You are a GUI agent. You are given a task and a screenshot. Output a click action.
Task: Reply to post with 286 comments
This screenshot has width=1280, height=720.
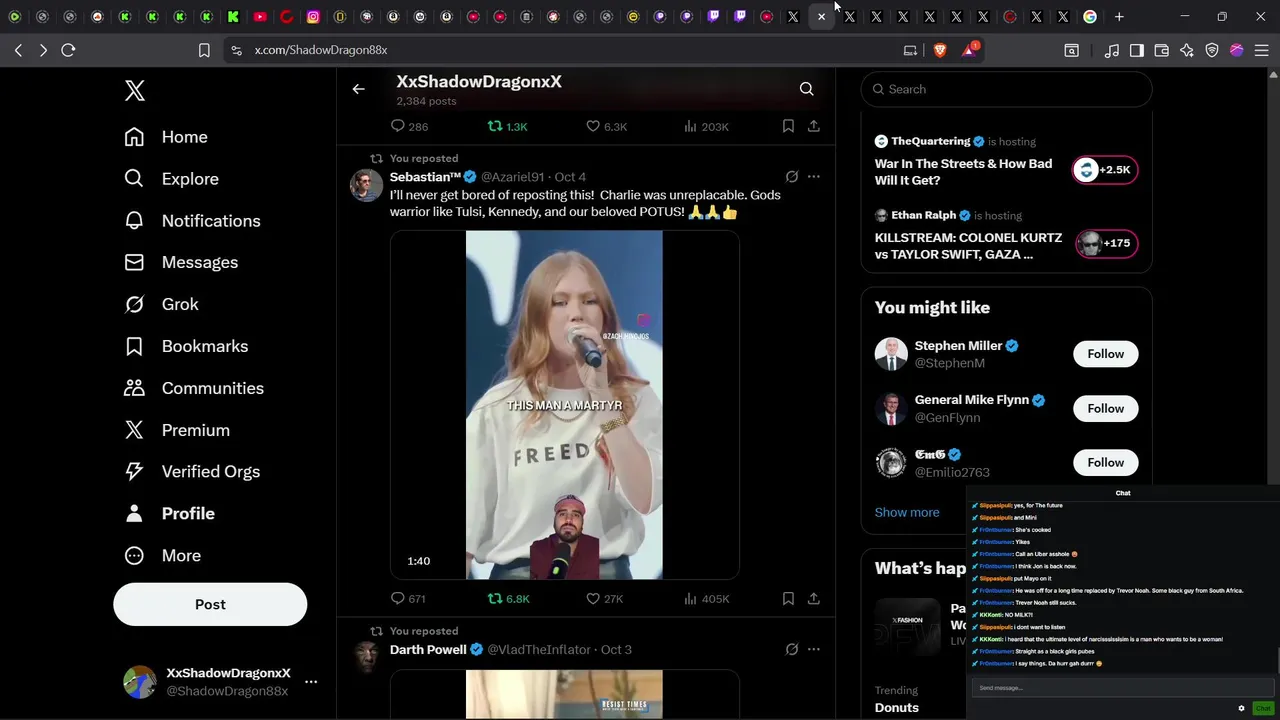point(409,126)
